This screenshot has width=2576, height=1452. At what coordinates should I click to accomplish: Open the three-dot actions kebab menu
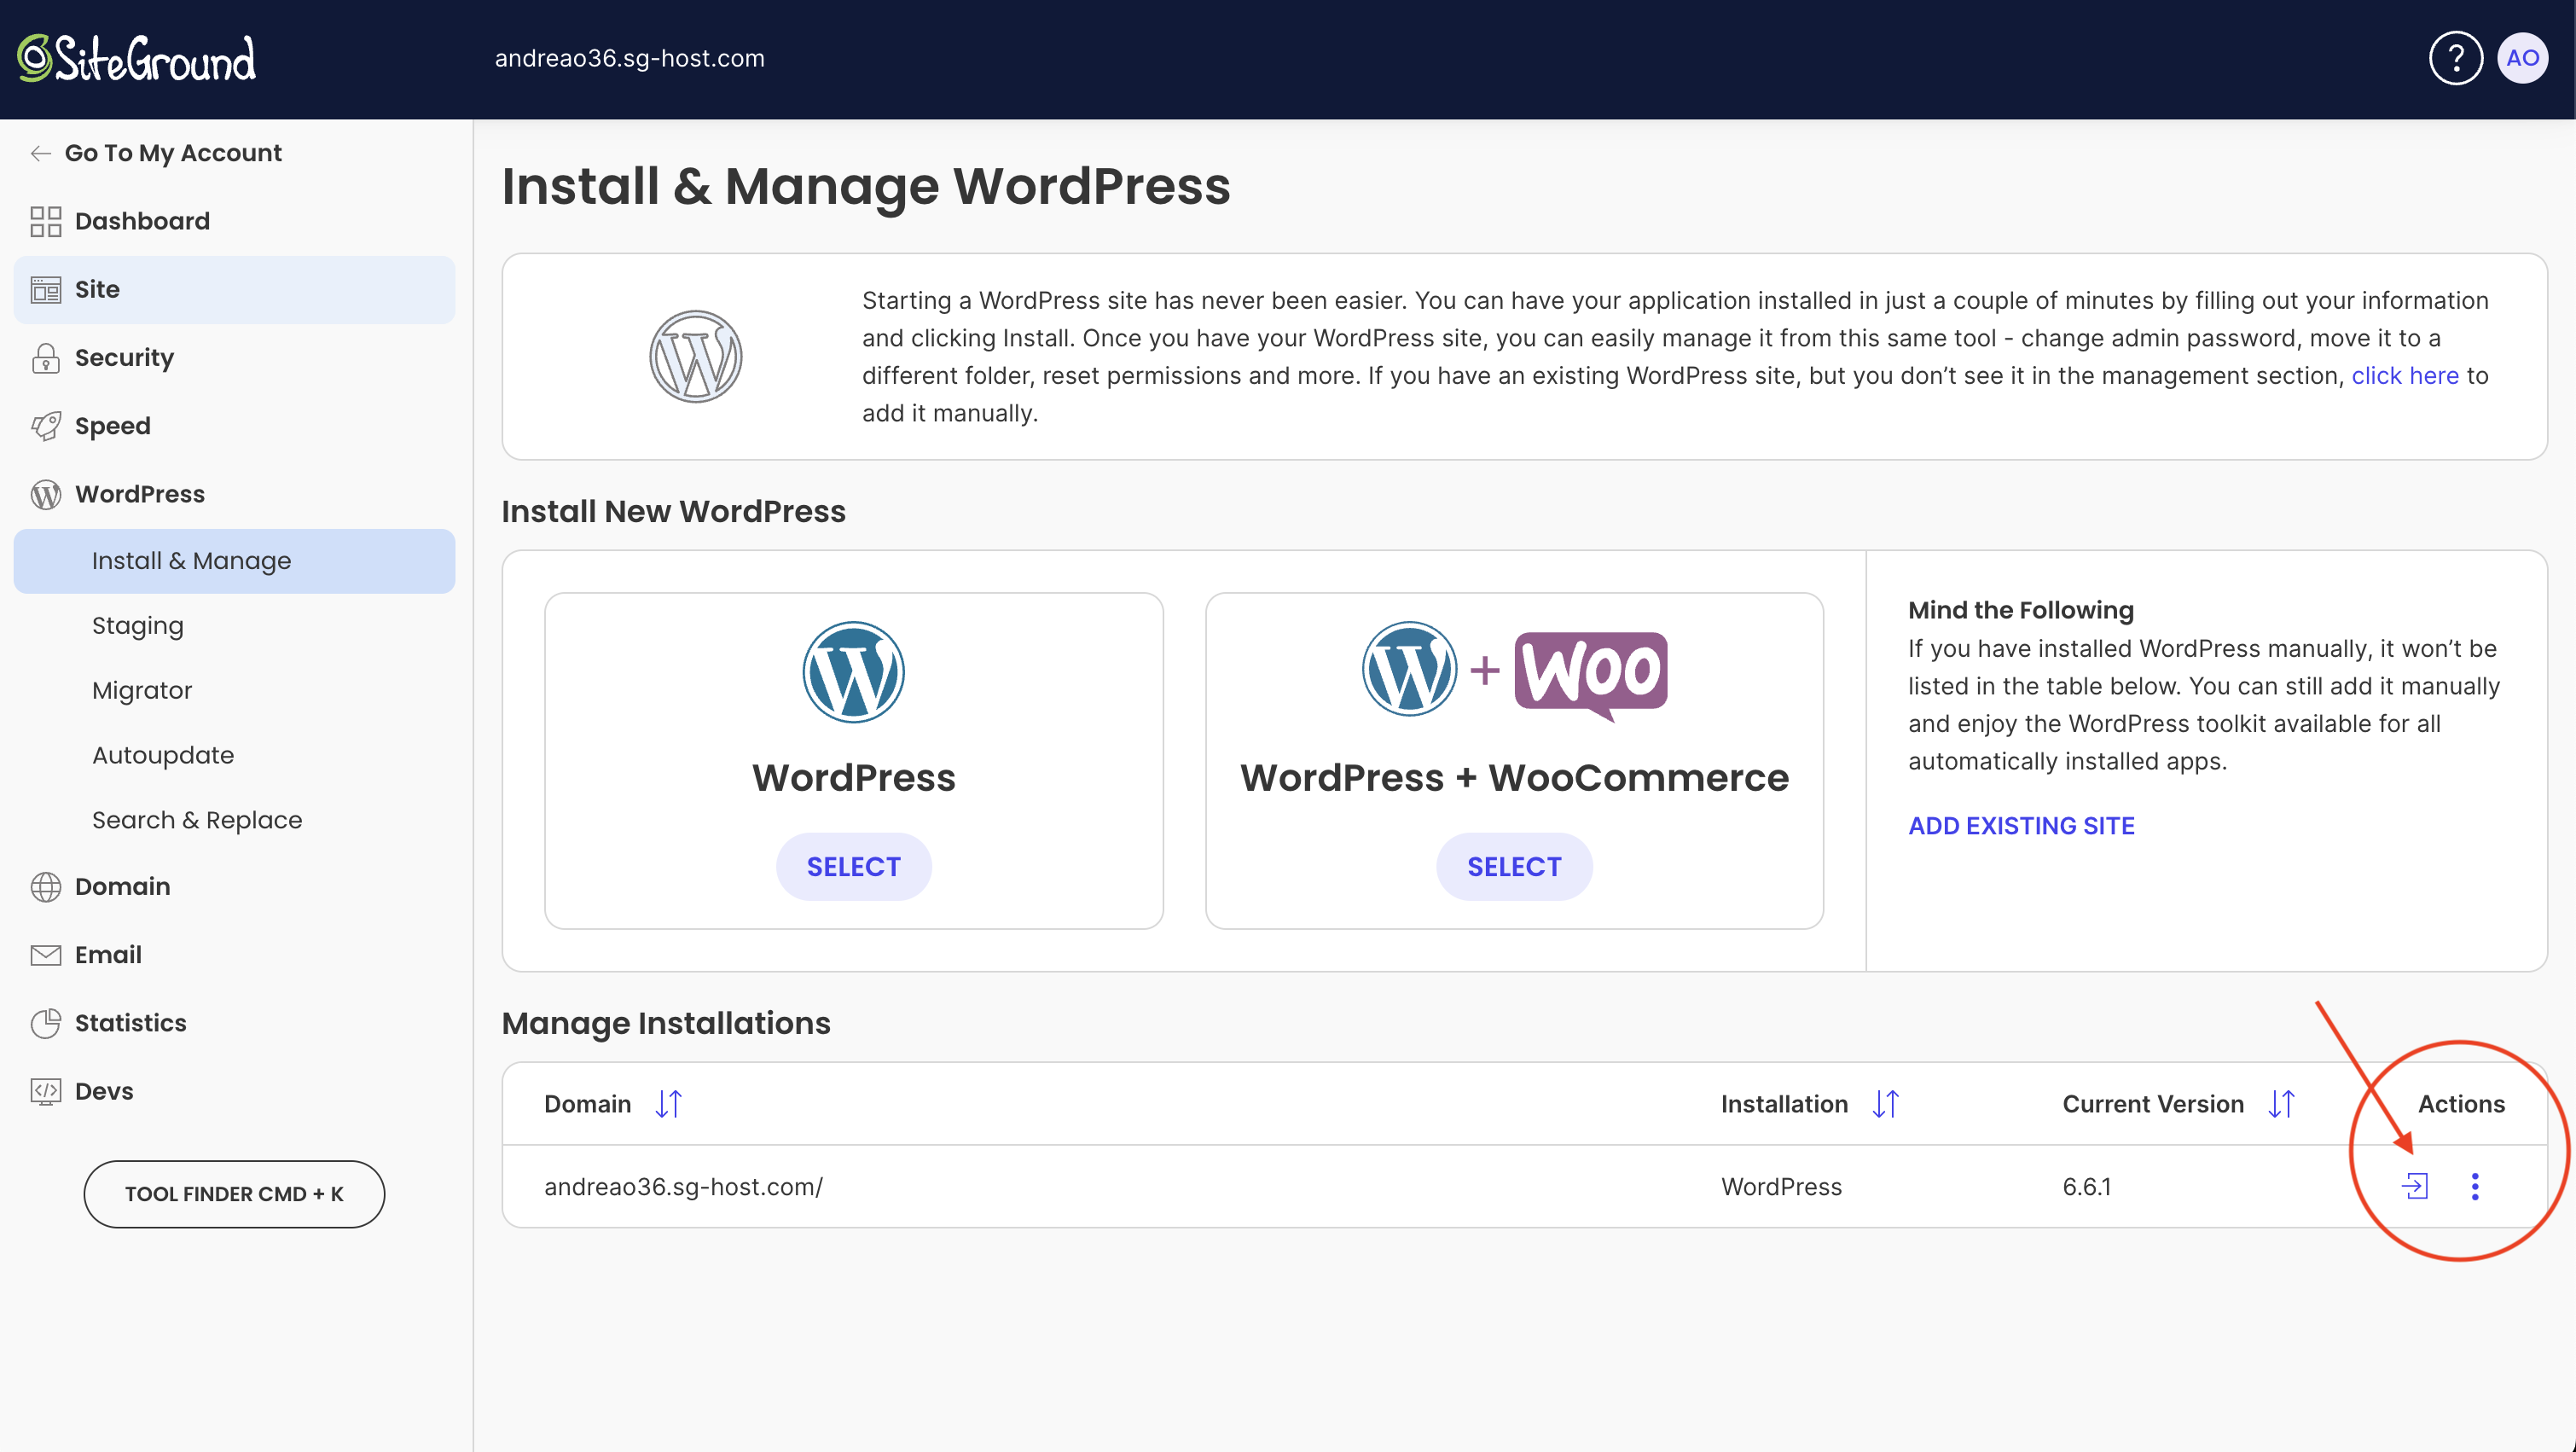pos(2475,1186)
